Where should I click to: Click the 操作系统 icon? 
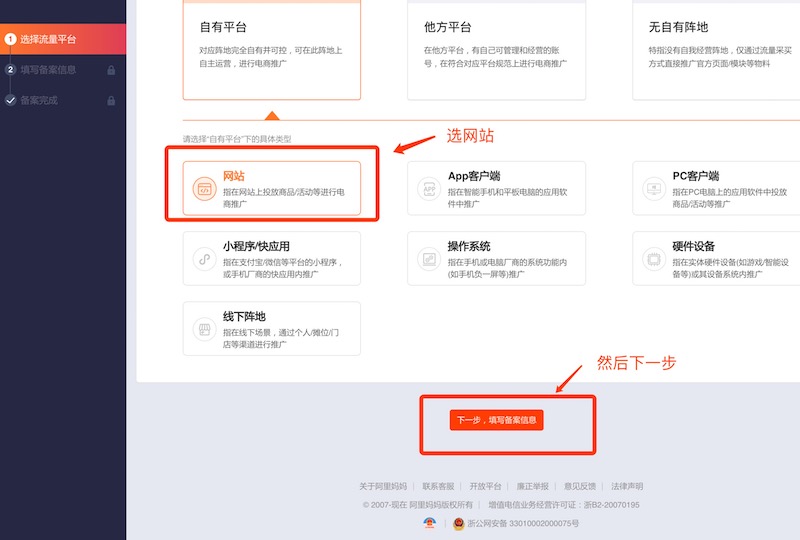[429, 259]
